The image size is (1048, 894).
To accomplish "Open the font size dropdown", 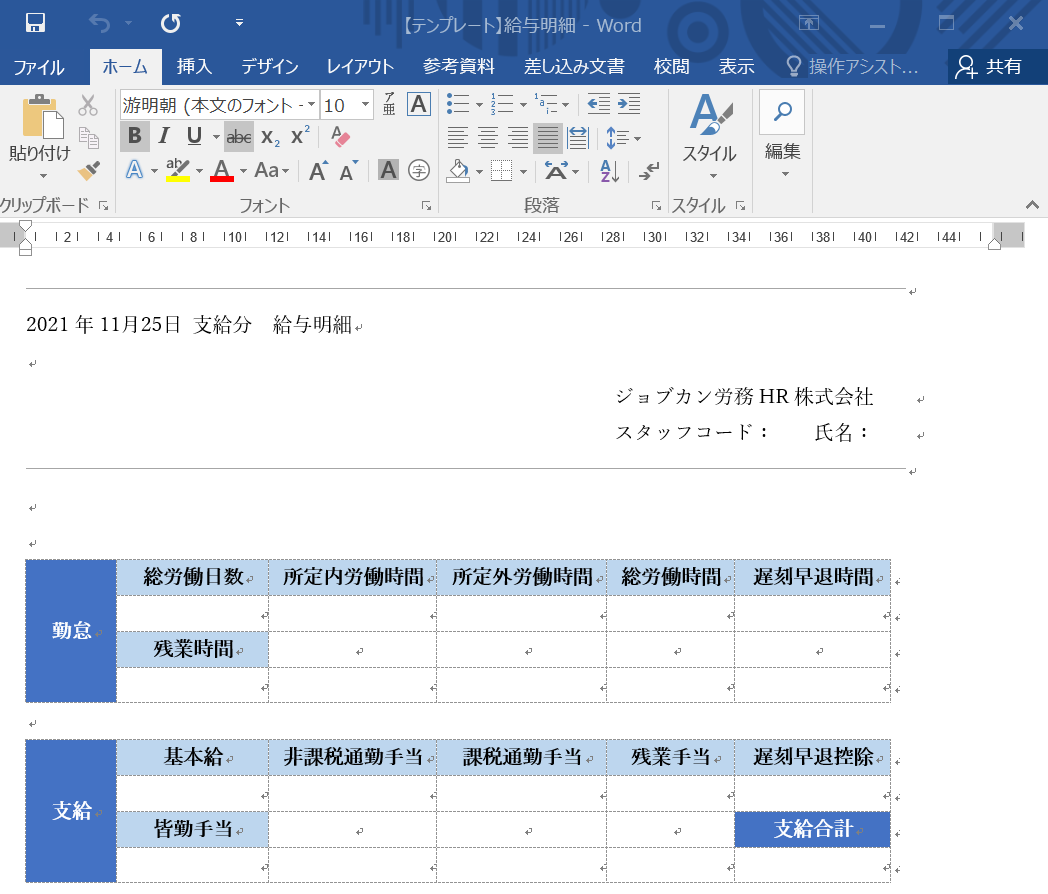I will [x=365, y=105].
